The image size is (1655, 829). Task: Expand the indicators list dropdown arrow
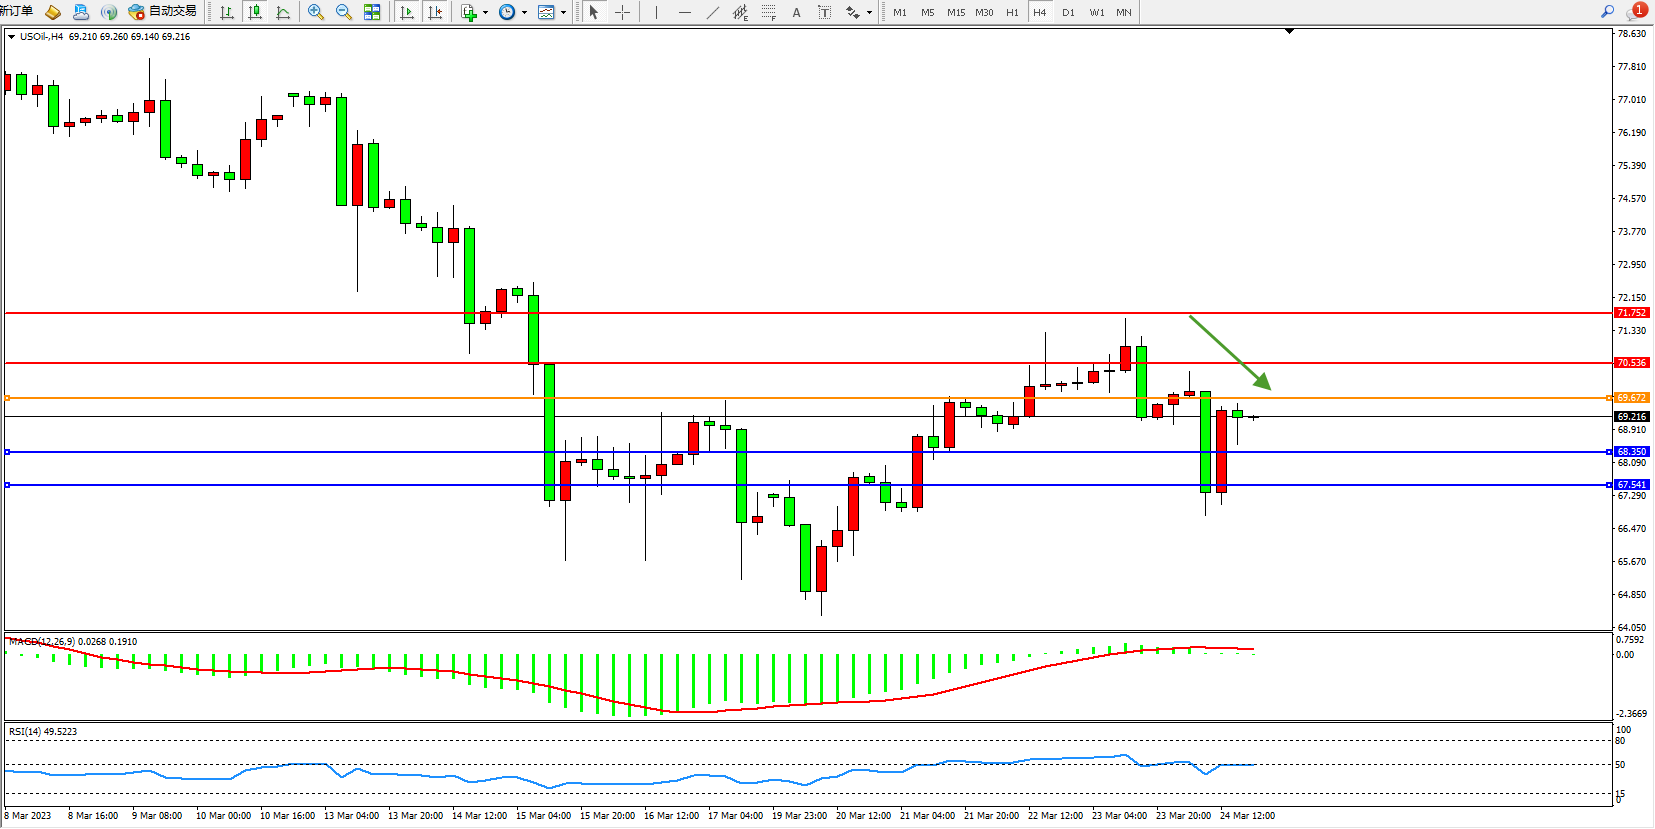[x=486, y=13]
